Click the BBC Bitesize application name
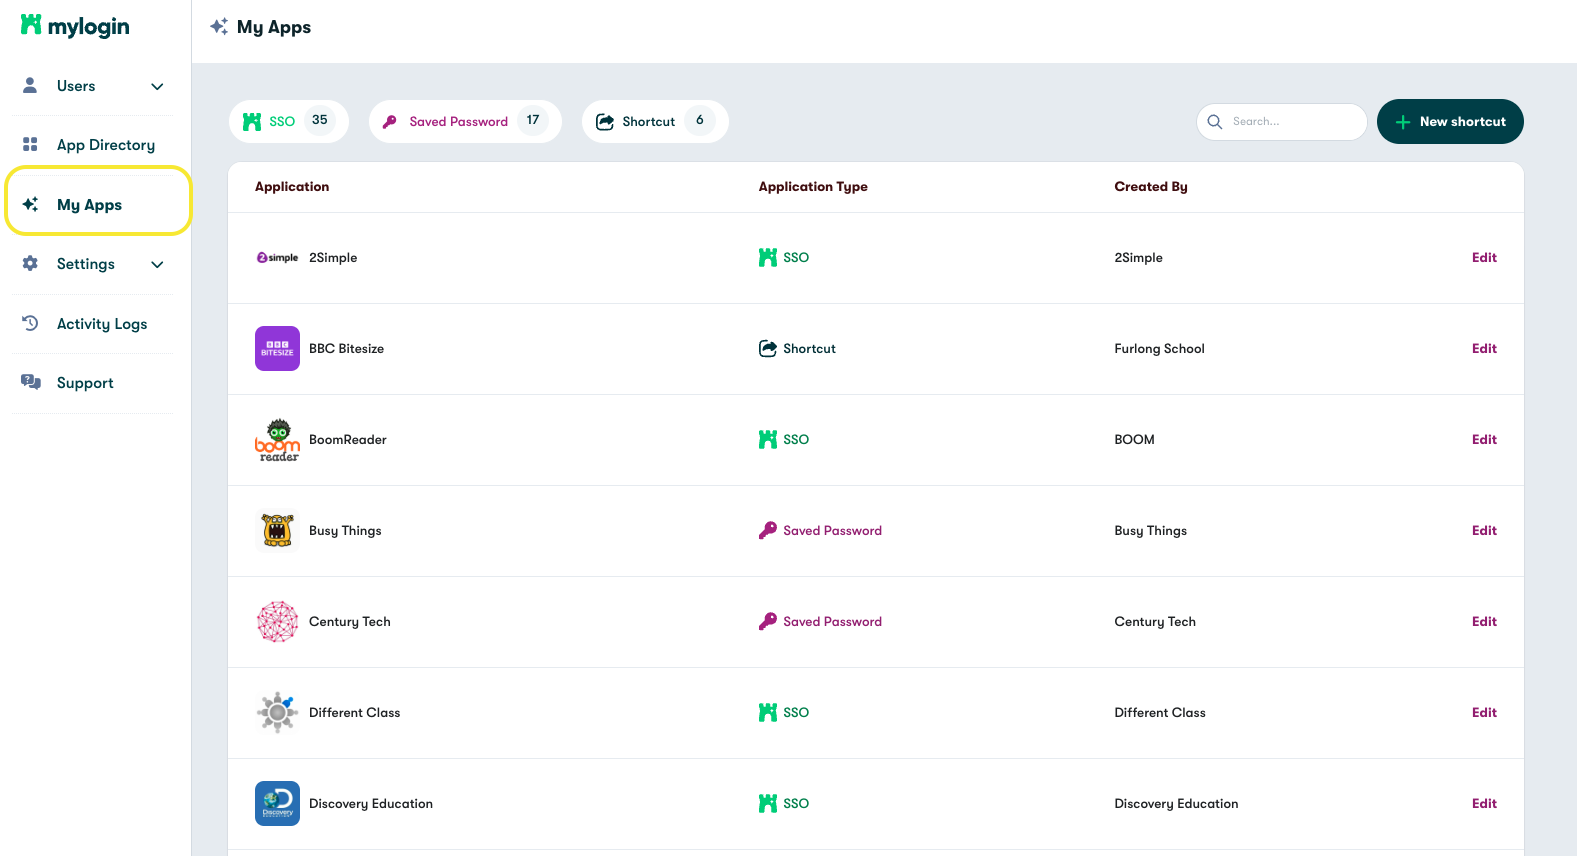 pos(346,348)
